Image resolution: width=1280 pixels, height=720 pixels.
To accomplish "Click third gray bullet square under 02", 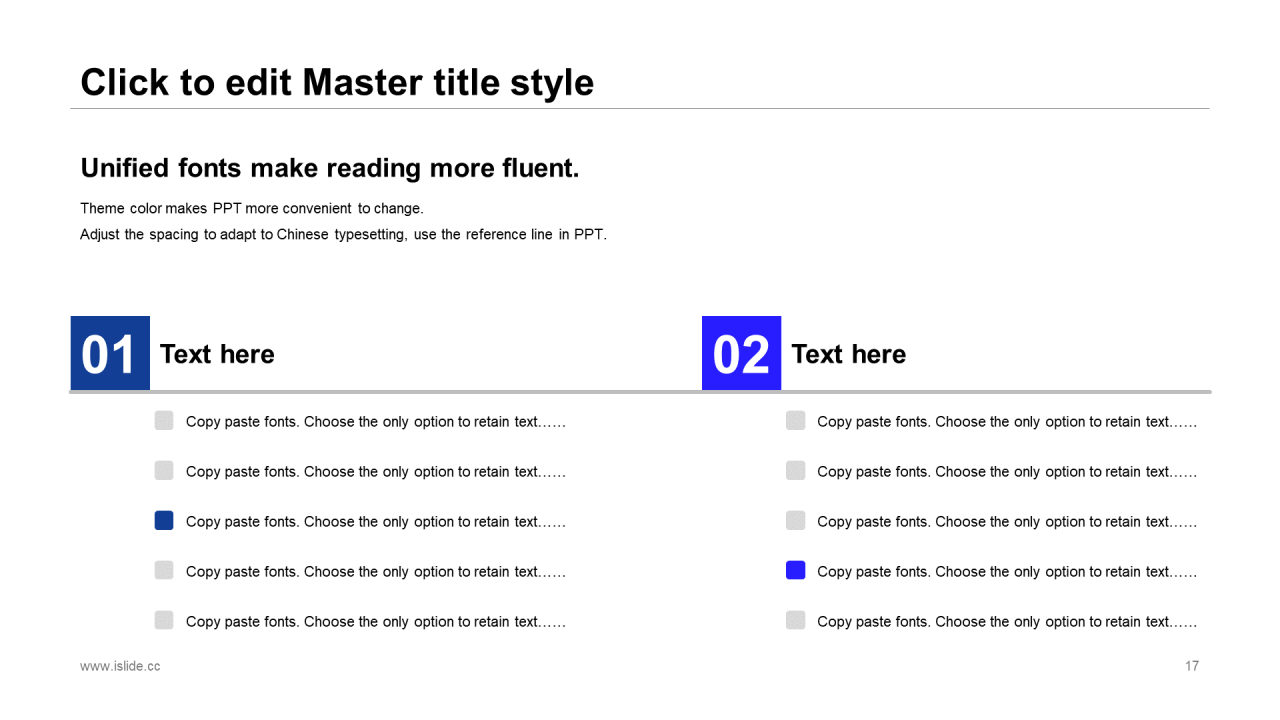I will click(x=795, y=520).
